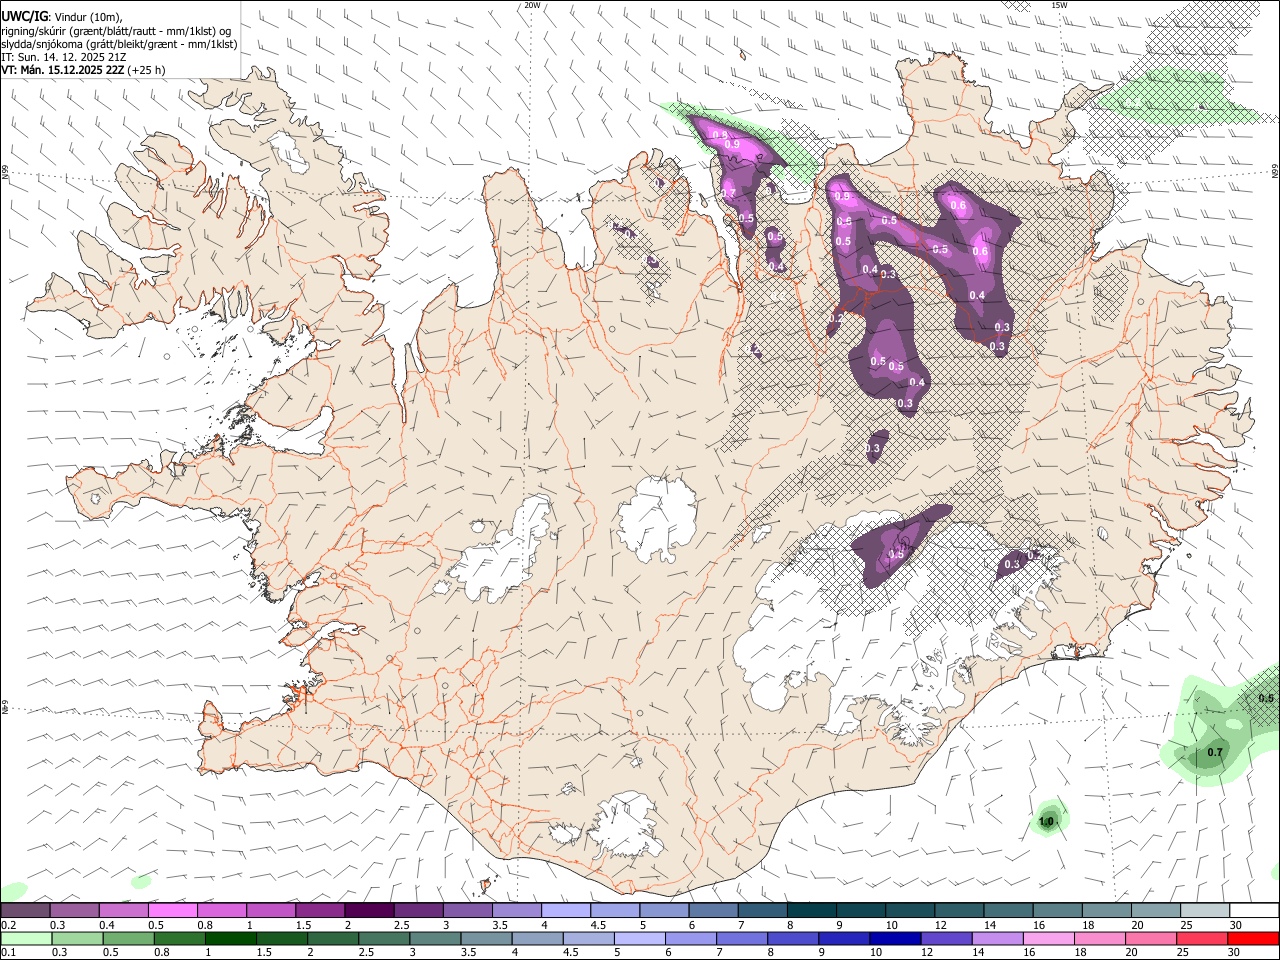This screenshot has height=960, width=1280.
Task: Click the lavender 4–4.5 swatch in the upper legend
Action: (x=566, y=911)
